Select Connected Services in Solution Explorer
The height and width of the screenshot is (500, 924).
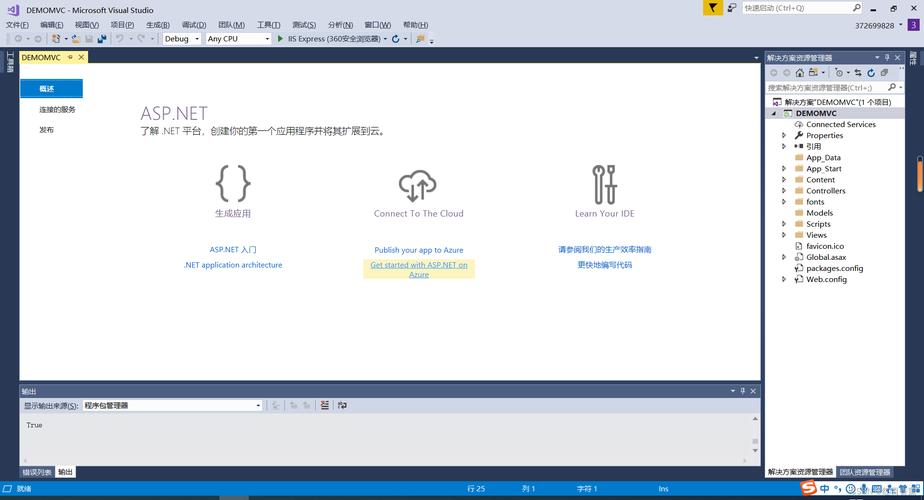point(841,124)
